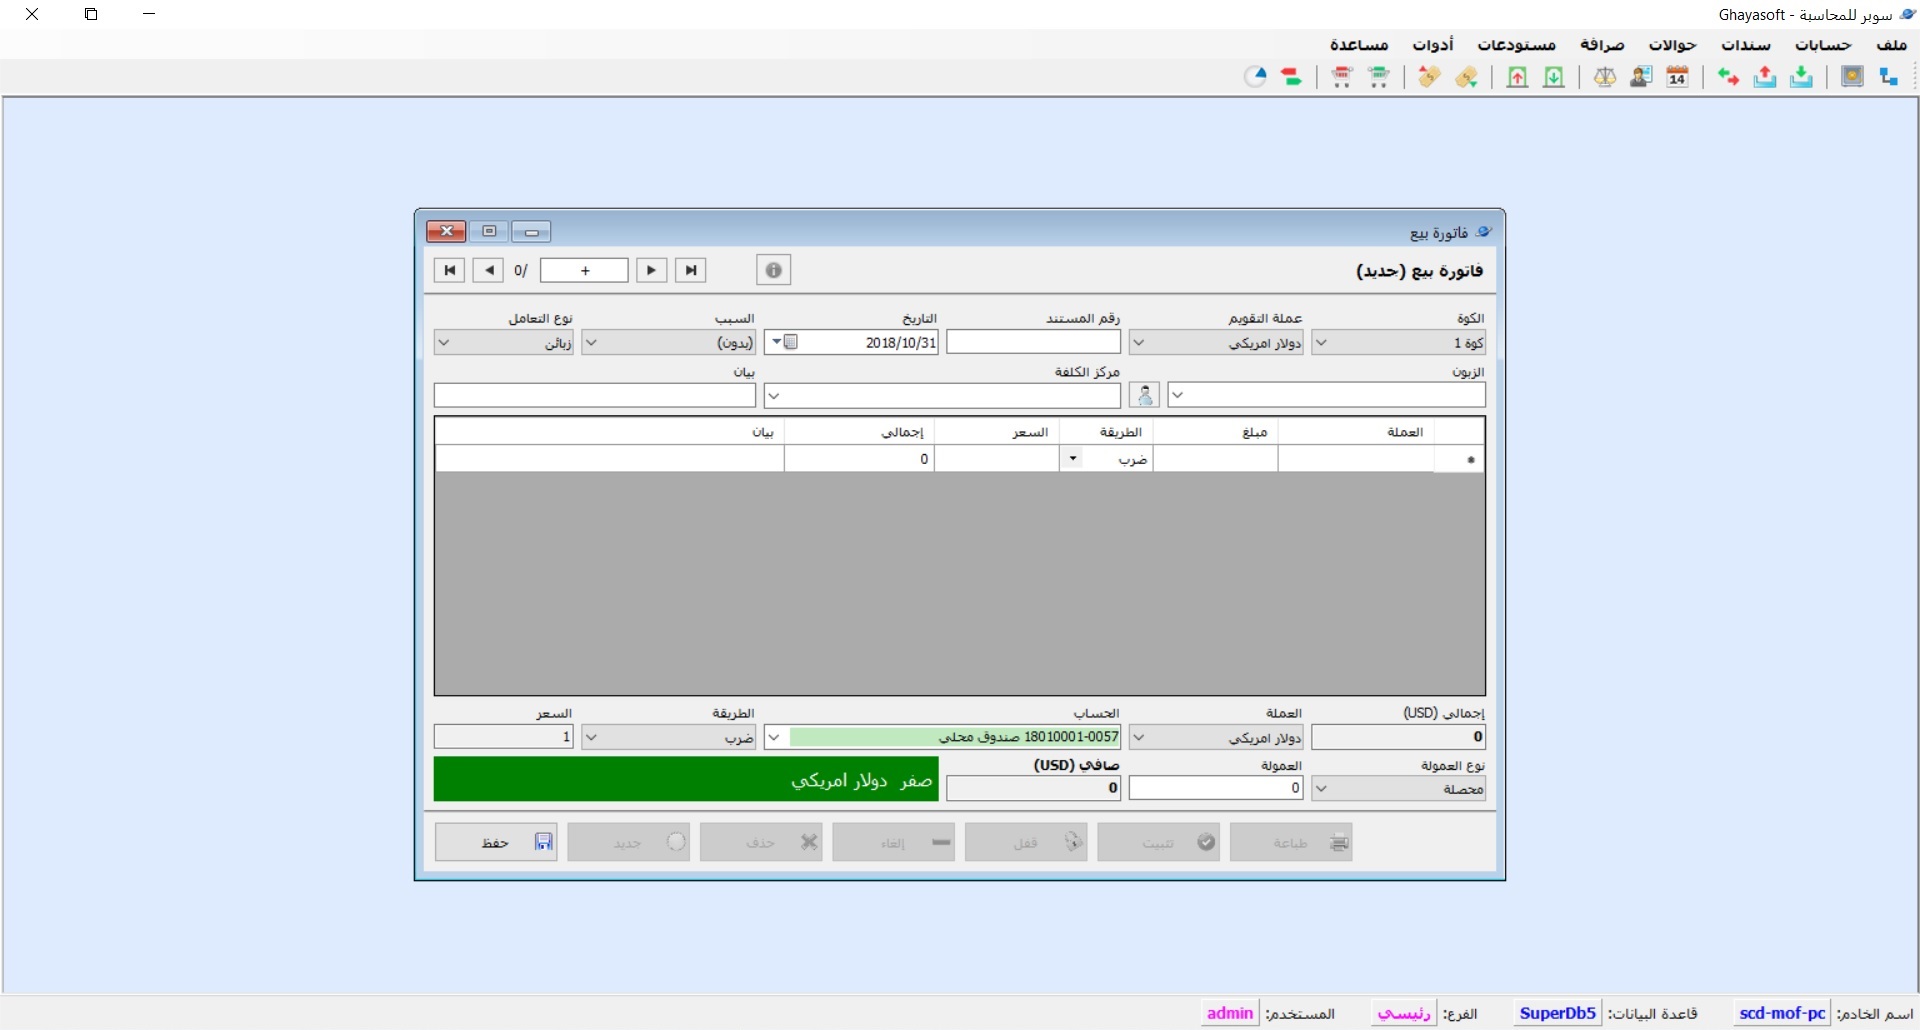Click the admin user in status bar
This screenshot has width=1920, height=1030.
[x=1230, y=1013]
